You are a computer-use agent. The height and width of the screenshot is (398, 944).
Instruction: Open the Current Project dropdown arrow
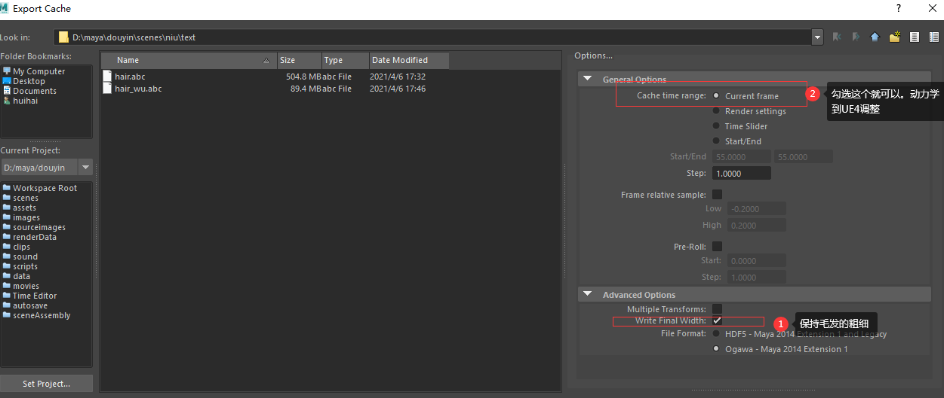pyautogui.click(x=85, y=167)
